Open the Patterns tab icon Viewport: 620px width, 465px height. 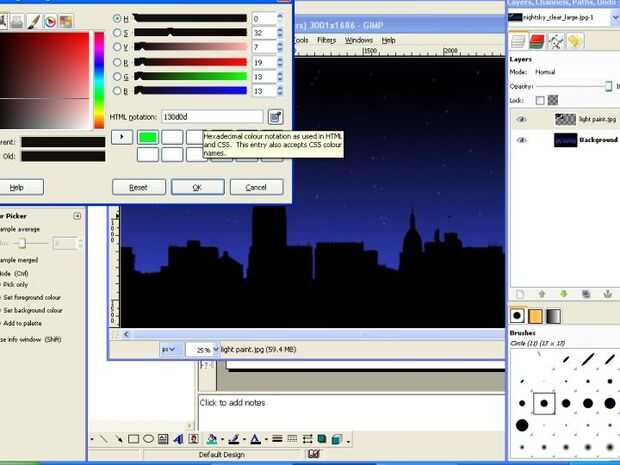click(x=536, y=316)
